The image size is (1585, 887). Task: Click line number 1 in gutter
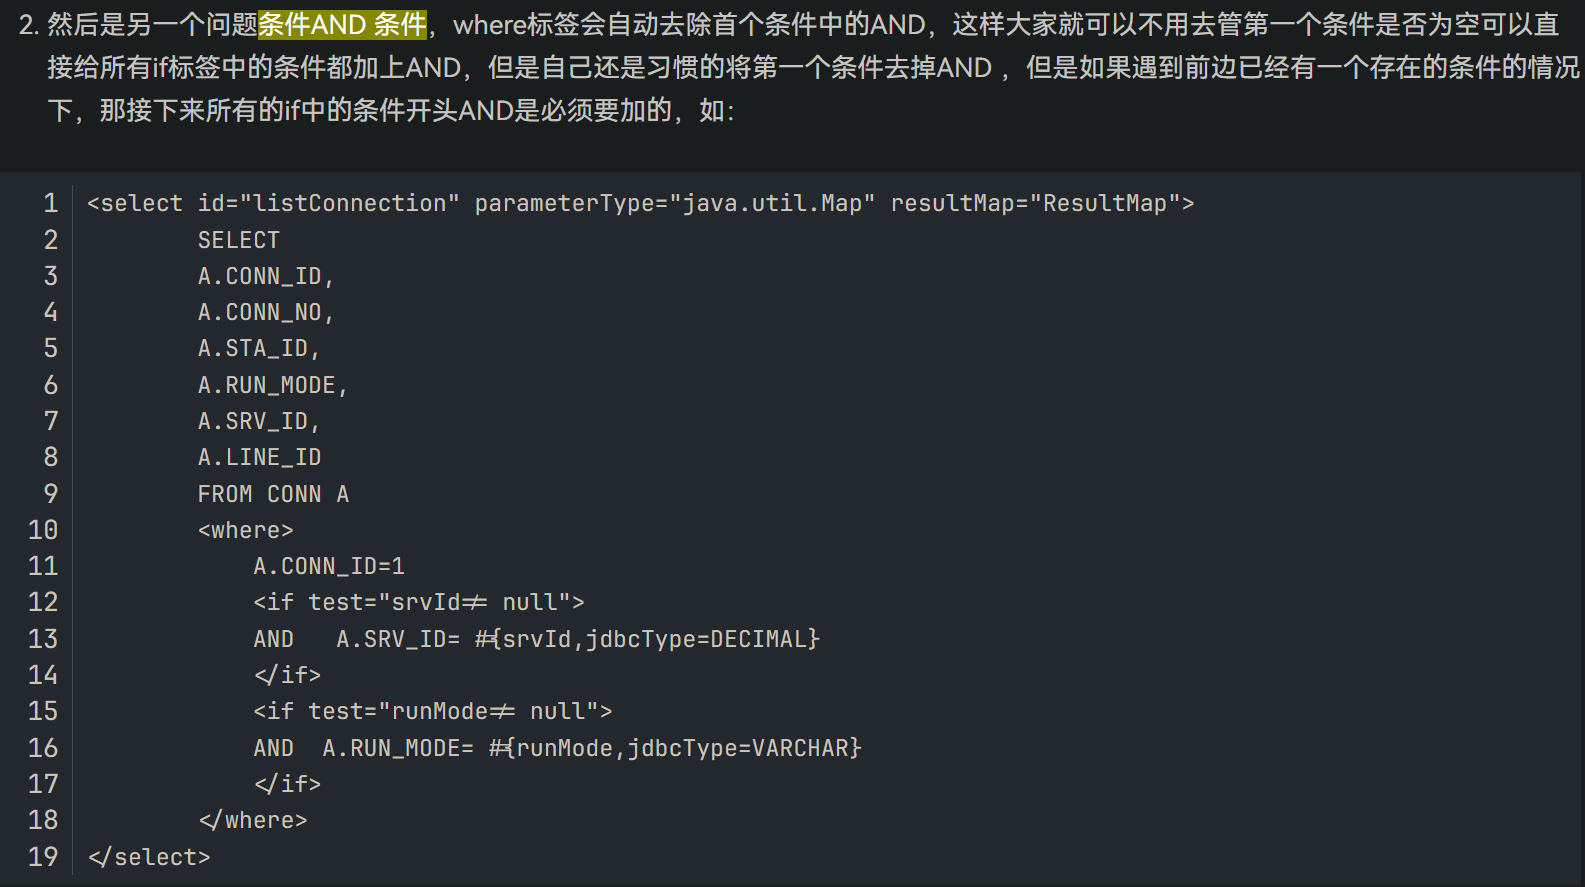pyautogui.click(x=50, y=203)
